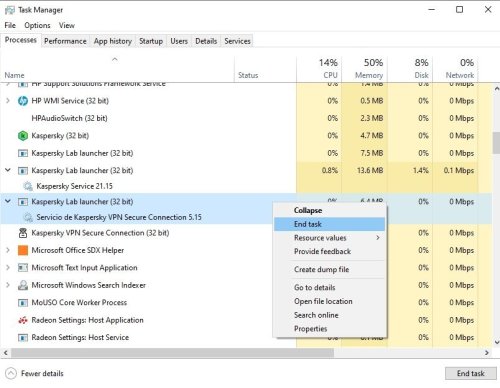Click the Kaspersky Service 21.15 gear icon
This screenshot has height=388, width=500.
point(28,186)
